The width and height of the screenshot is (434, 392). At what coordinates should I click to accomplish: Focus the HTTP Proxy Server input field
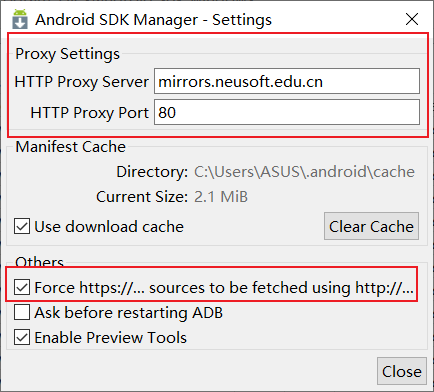(287, 81)
